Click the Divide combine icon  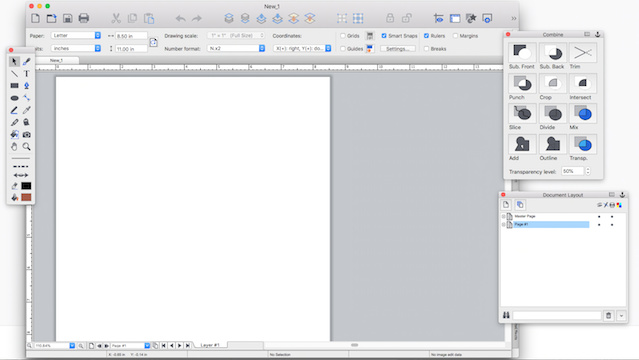[x=553, y=113]
